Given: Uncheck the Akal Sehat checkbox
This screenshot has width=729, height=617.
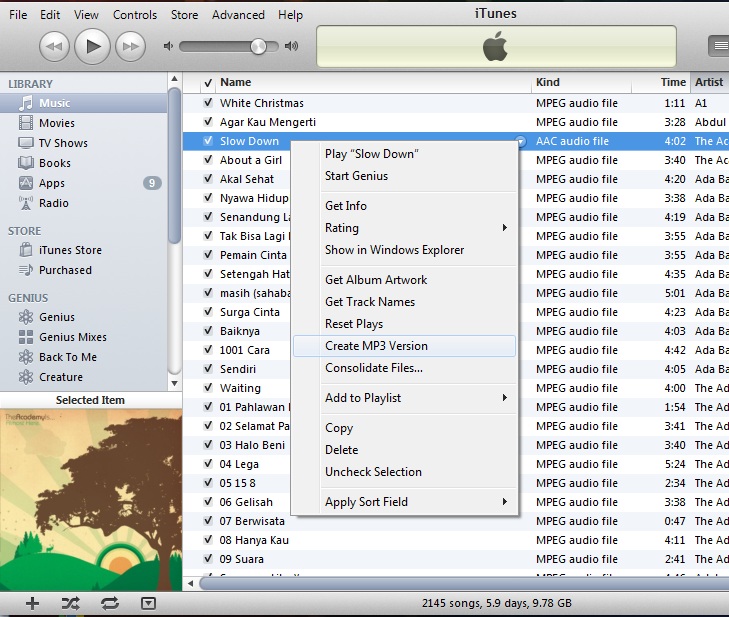Looking at the screenshot, I should 208,179.
